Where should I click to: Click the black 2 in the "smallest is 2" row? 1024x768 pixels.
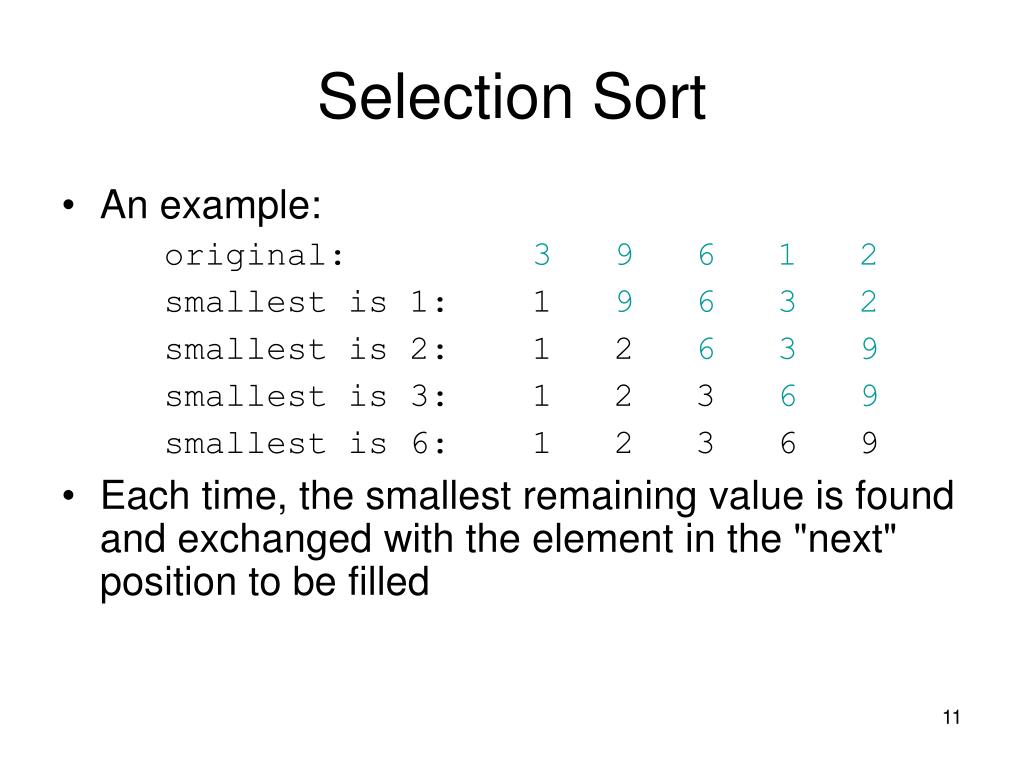pyautogui.click(x=624, y=350)
